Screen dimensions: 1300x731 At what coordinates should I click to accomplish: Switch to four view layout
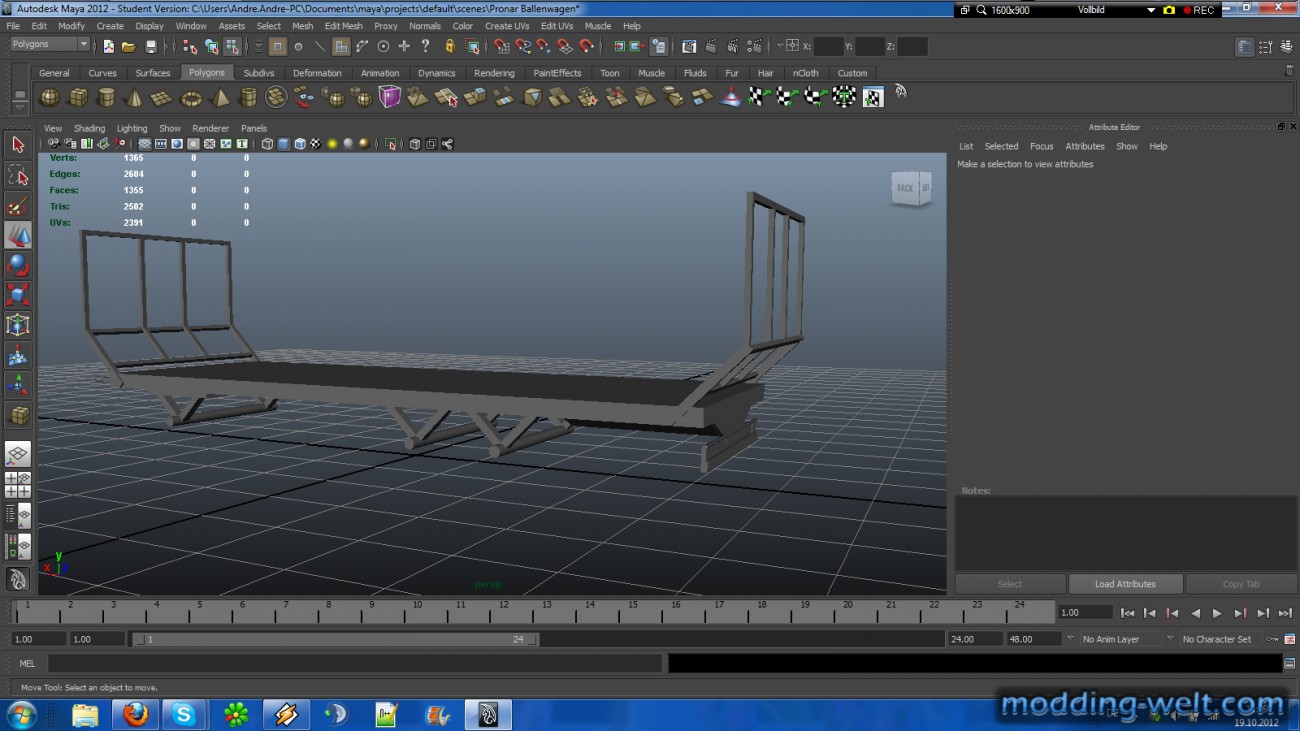[18, 485]
